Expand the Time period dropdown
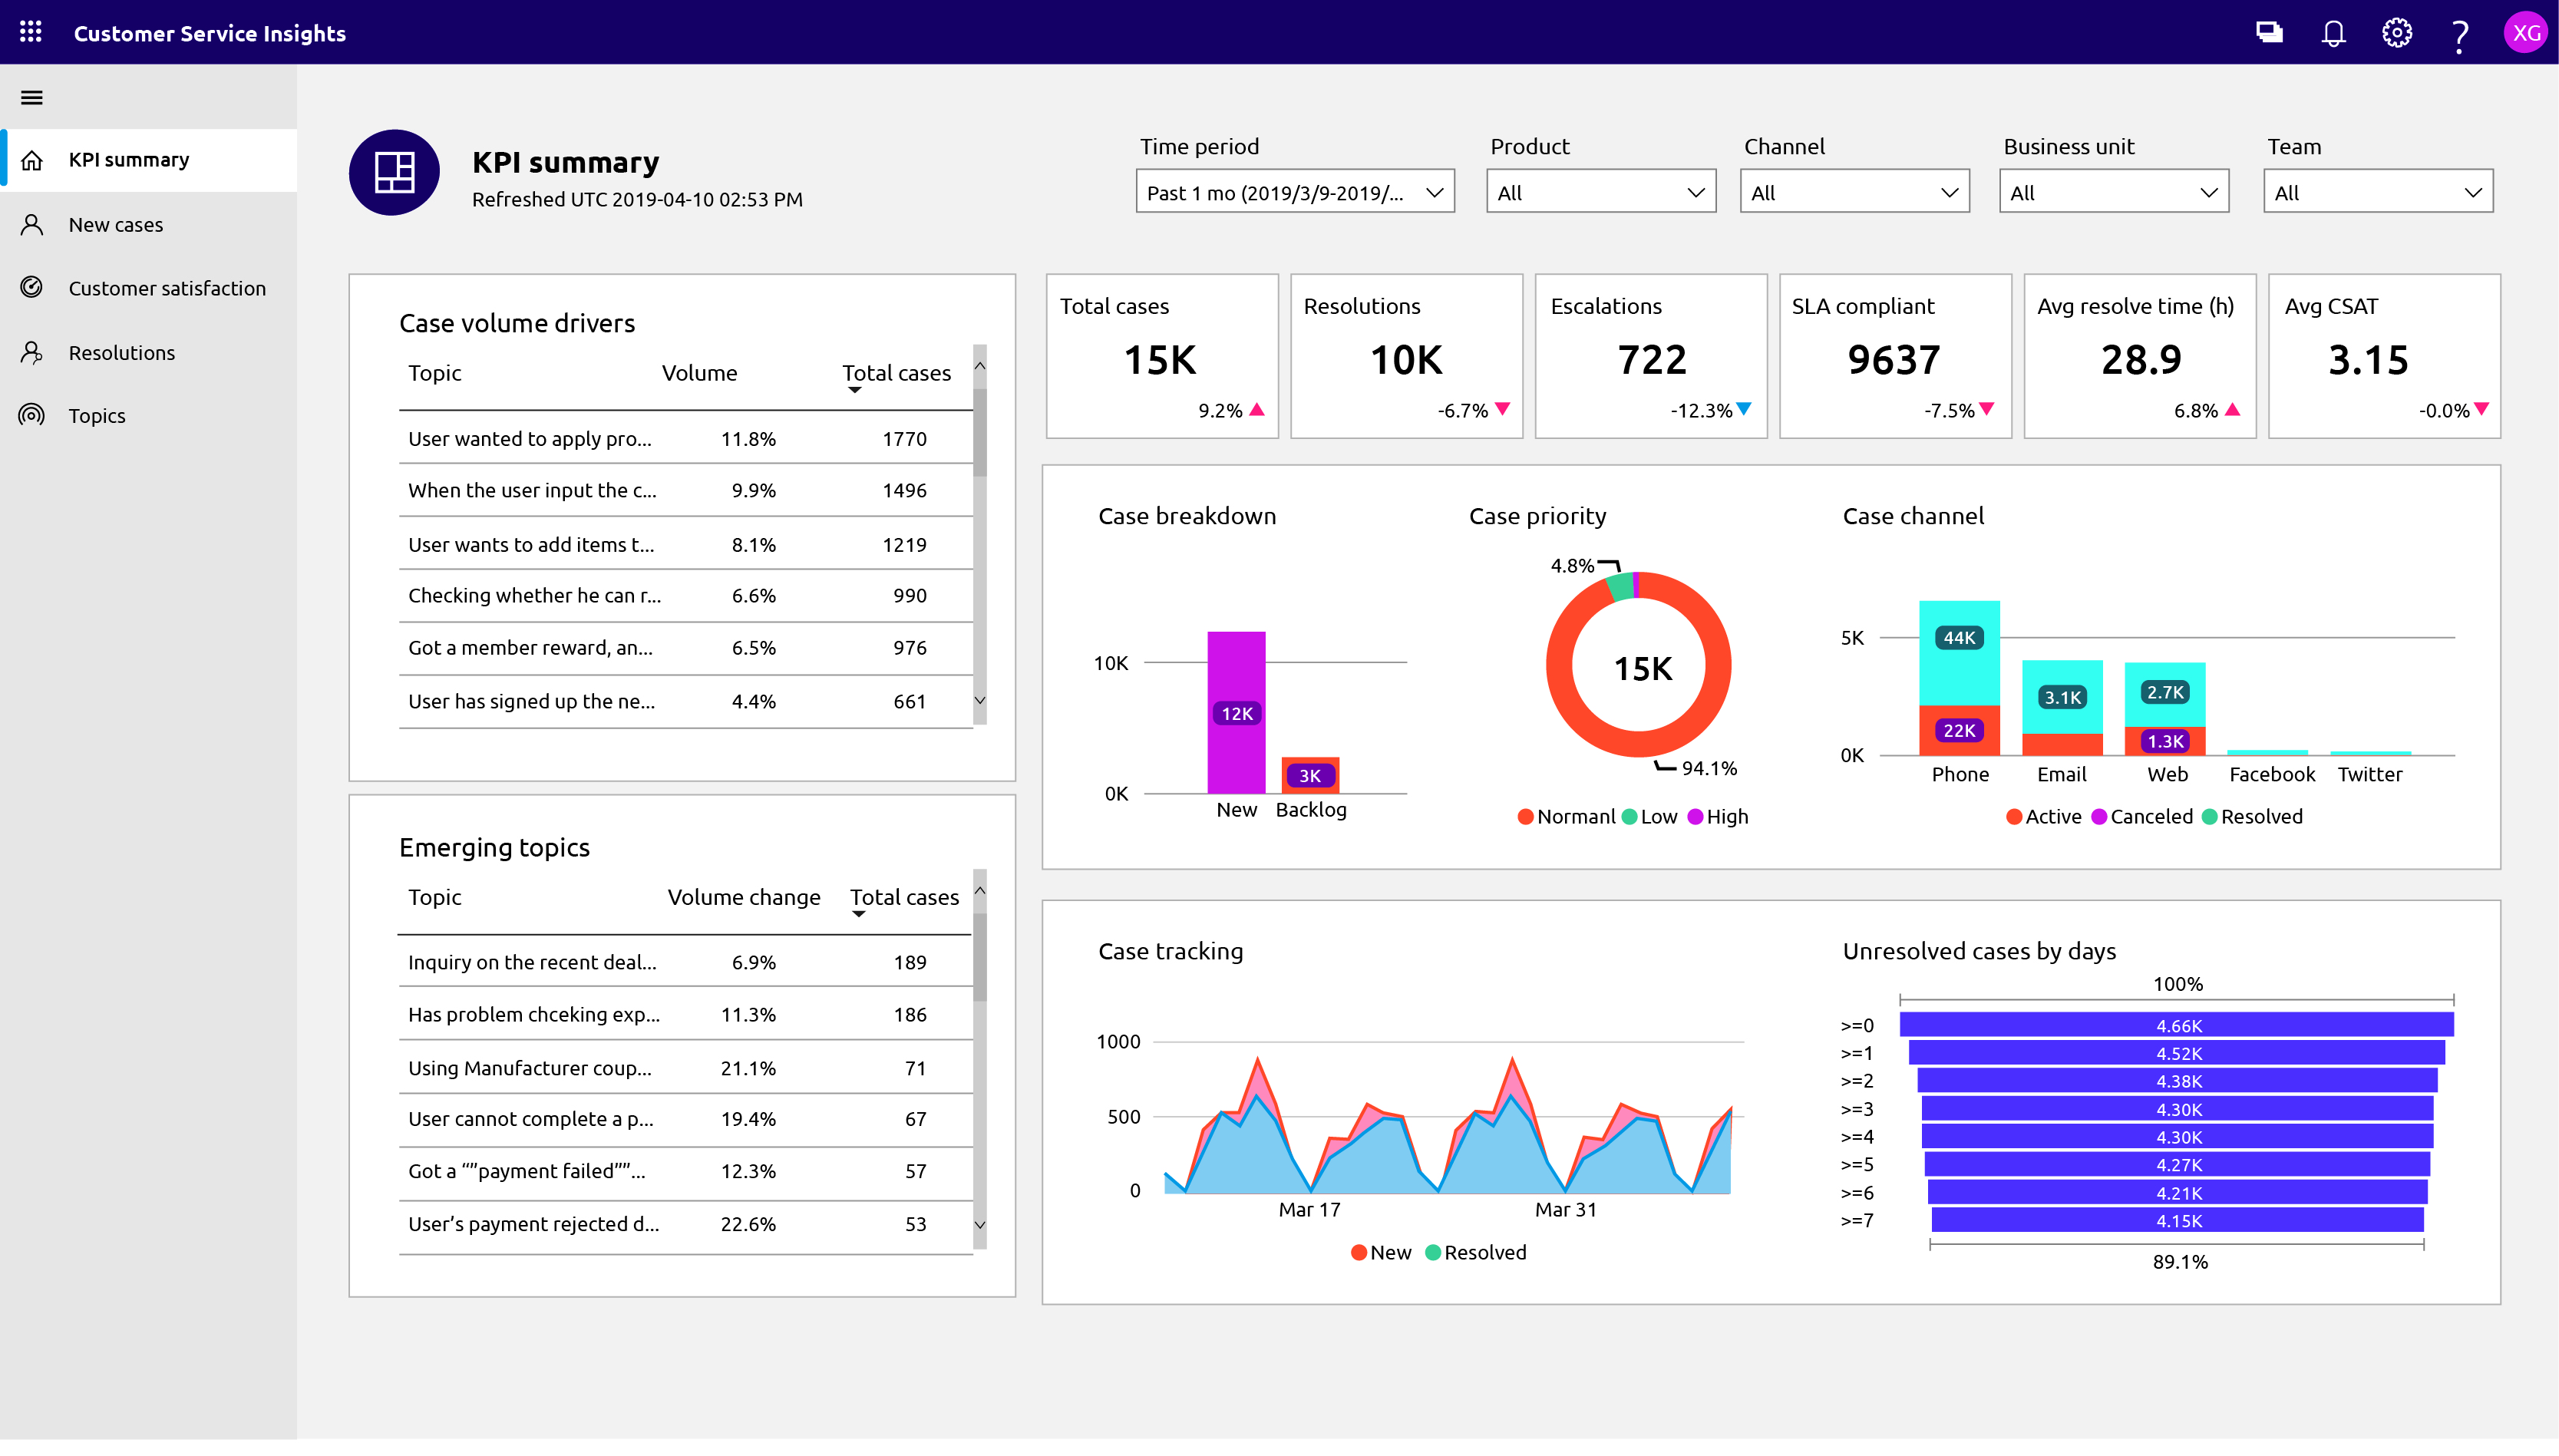2559x1456 pixels. coord(1294,192)
